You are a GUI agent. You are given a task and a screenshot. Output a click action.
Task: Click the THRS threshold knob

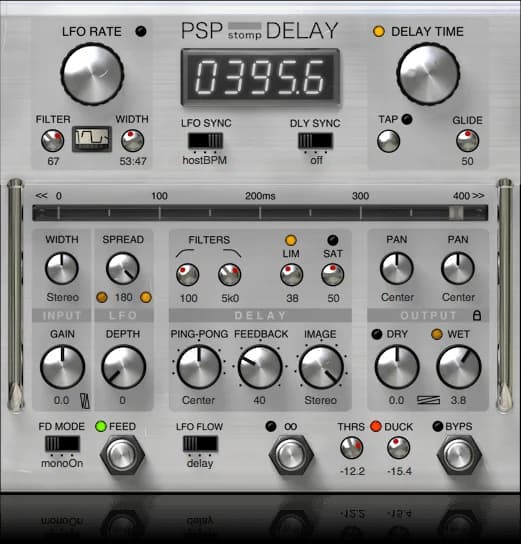coord(352,448)
